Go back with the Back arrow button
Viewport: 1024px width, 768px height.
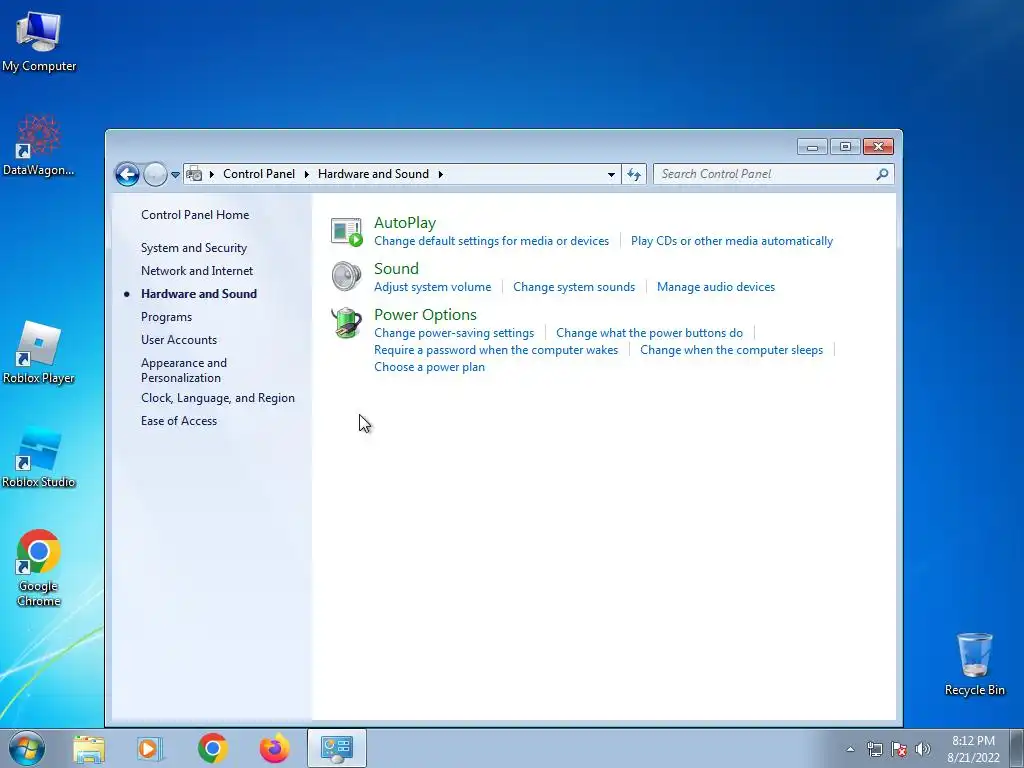(x=127, y=174)
